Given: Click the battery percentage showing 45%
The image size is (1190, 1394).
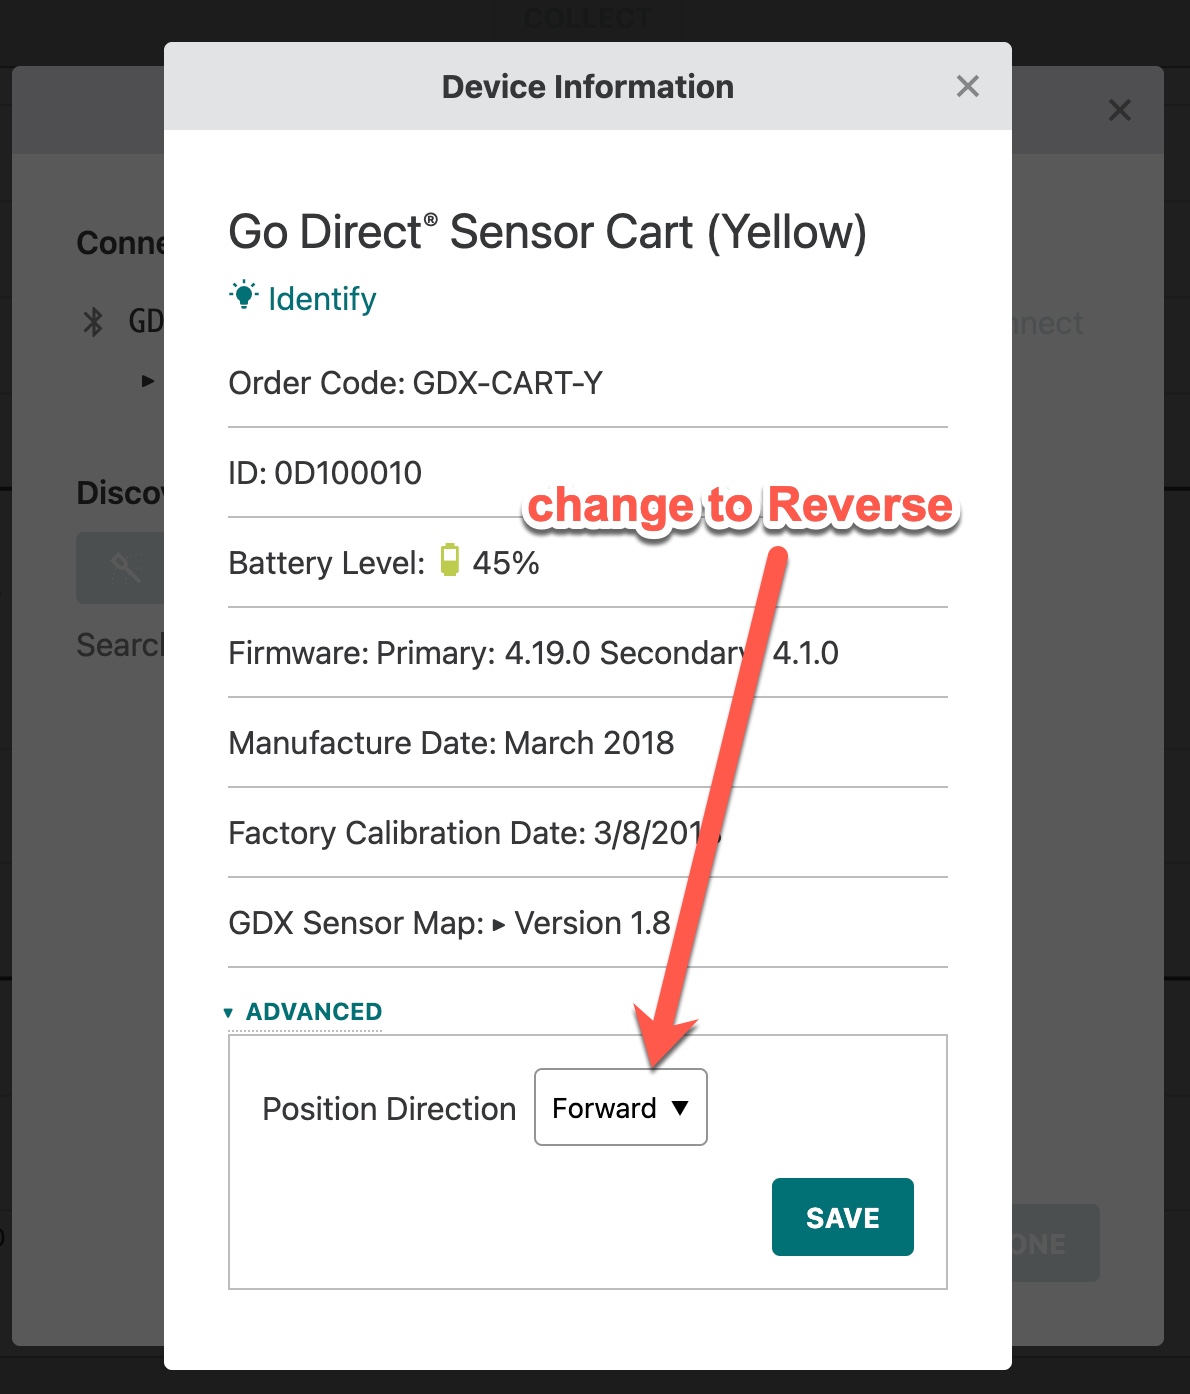Looking at the screenshot, I should [508, 562].
